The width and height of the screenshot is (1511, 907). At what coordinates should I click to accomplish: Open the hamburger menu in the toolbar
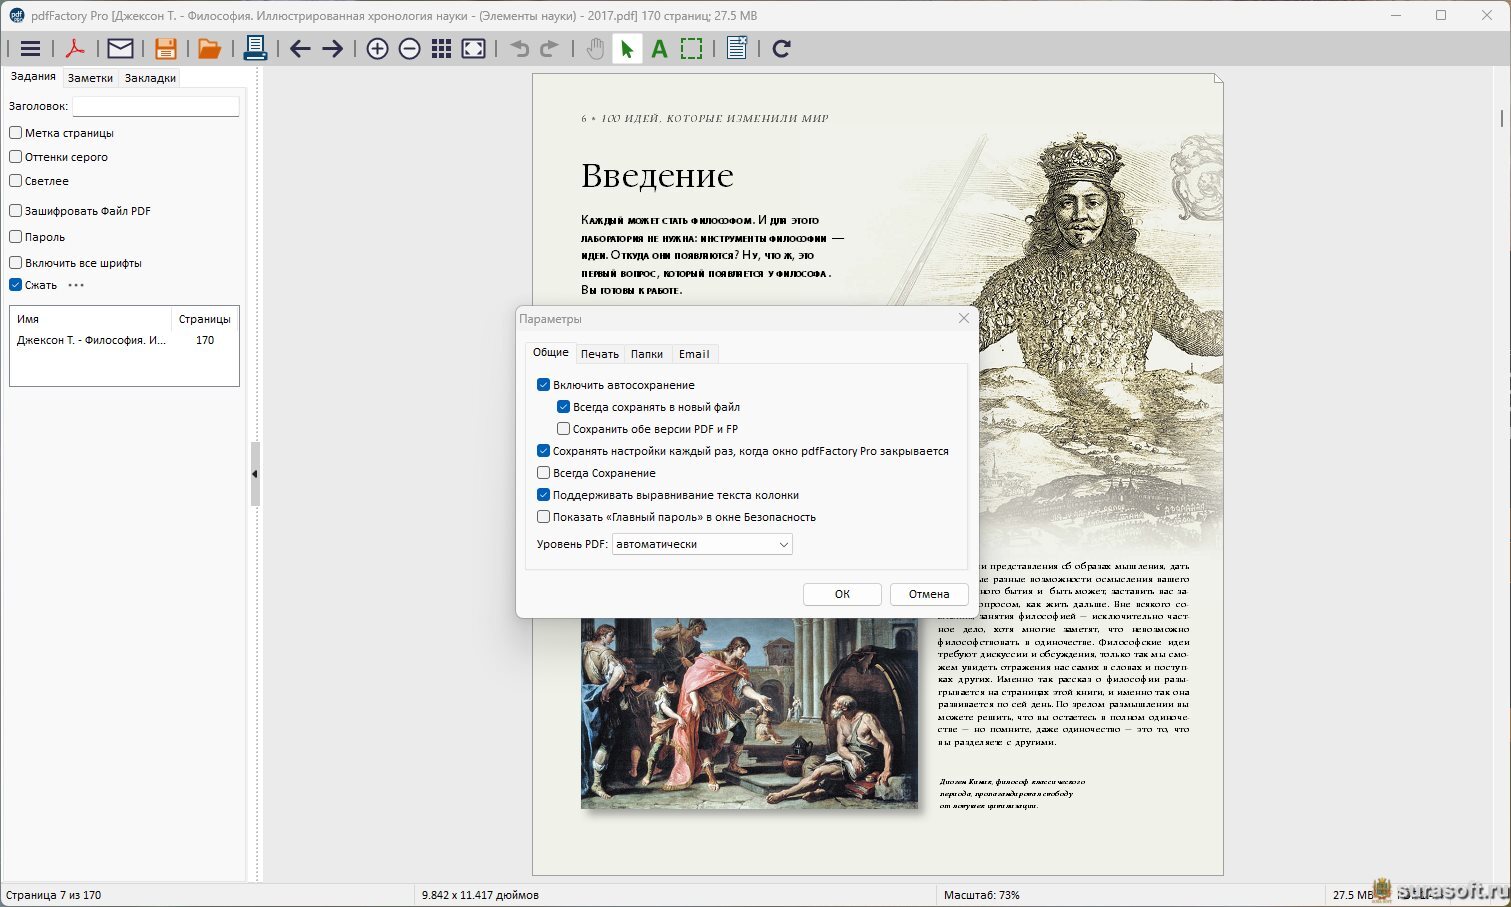30,49
